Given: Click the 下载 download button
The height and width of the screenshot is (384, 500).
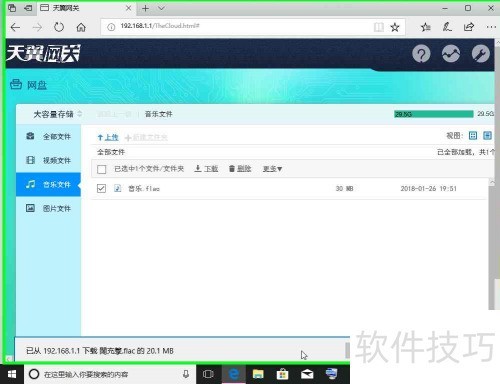Looking at the screenshot, I should tap(206, 169).
